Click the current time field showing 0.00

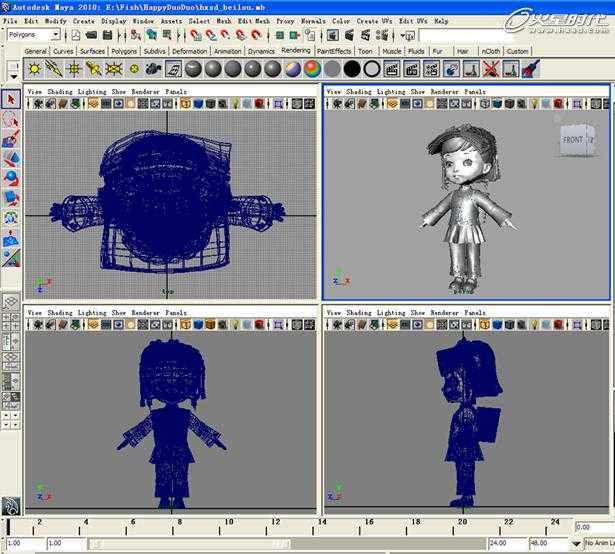(x=595, y=527)
